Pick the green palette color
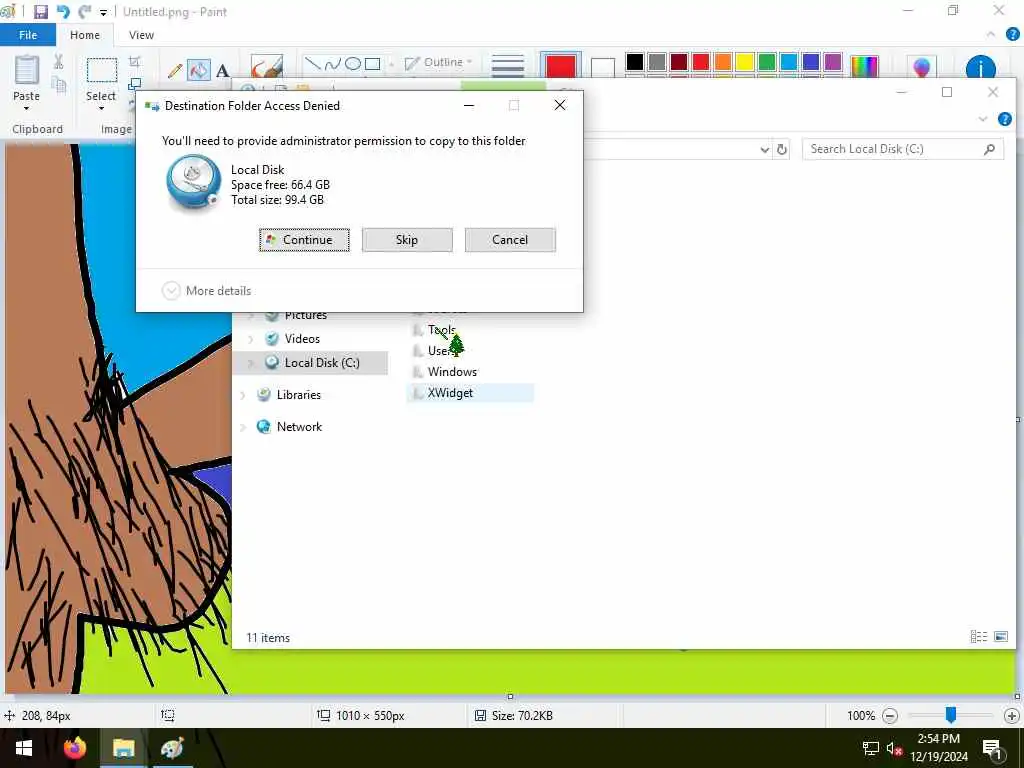The width and height of the screenshot is (1024, 768). coord(767,62)
